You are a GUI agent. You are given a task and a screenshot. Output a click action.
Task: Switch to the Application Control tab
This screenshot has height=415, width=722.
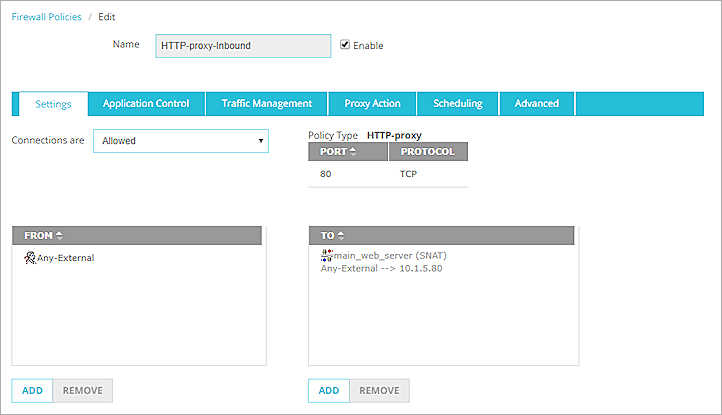tap(146, 104)
